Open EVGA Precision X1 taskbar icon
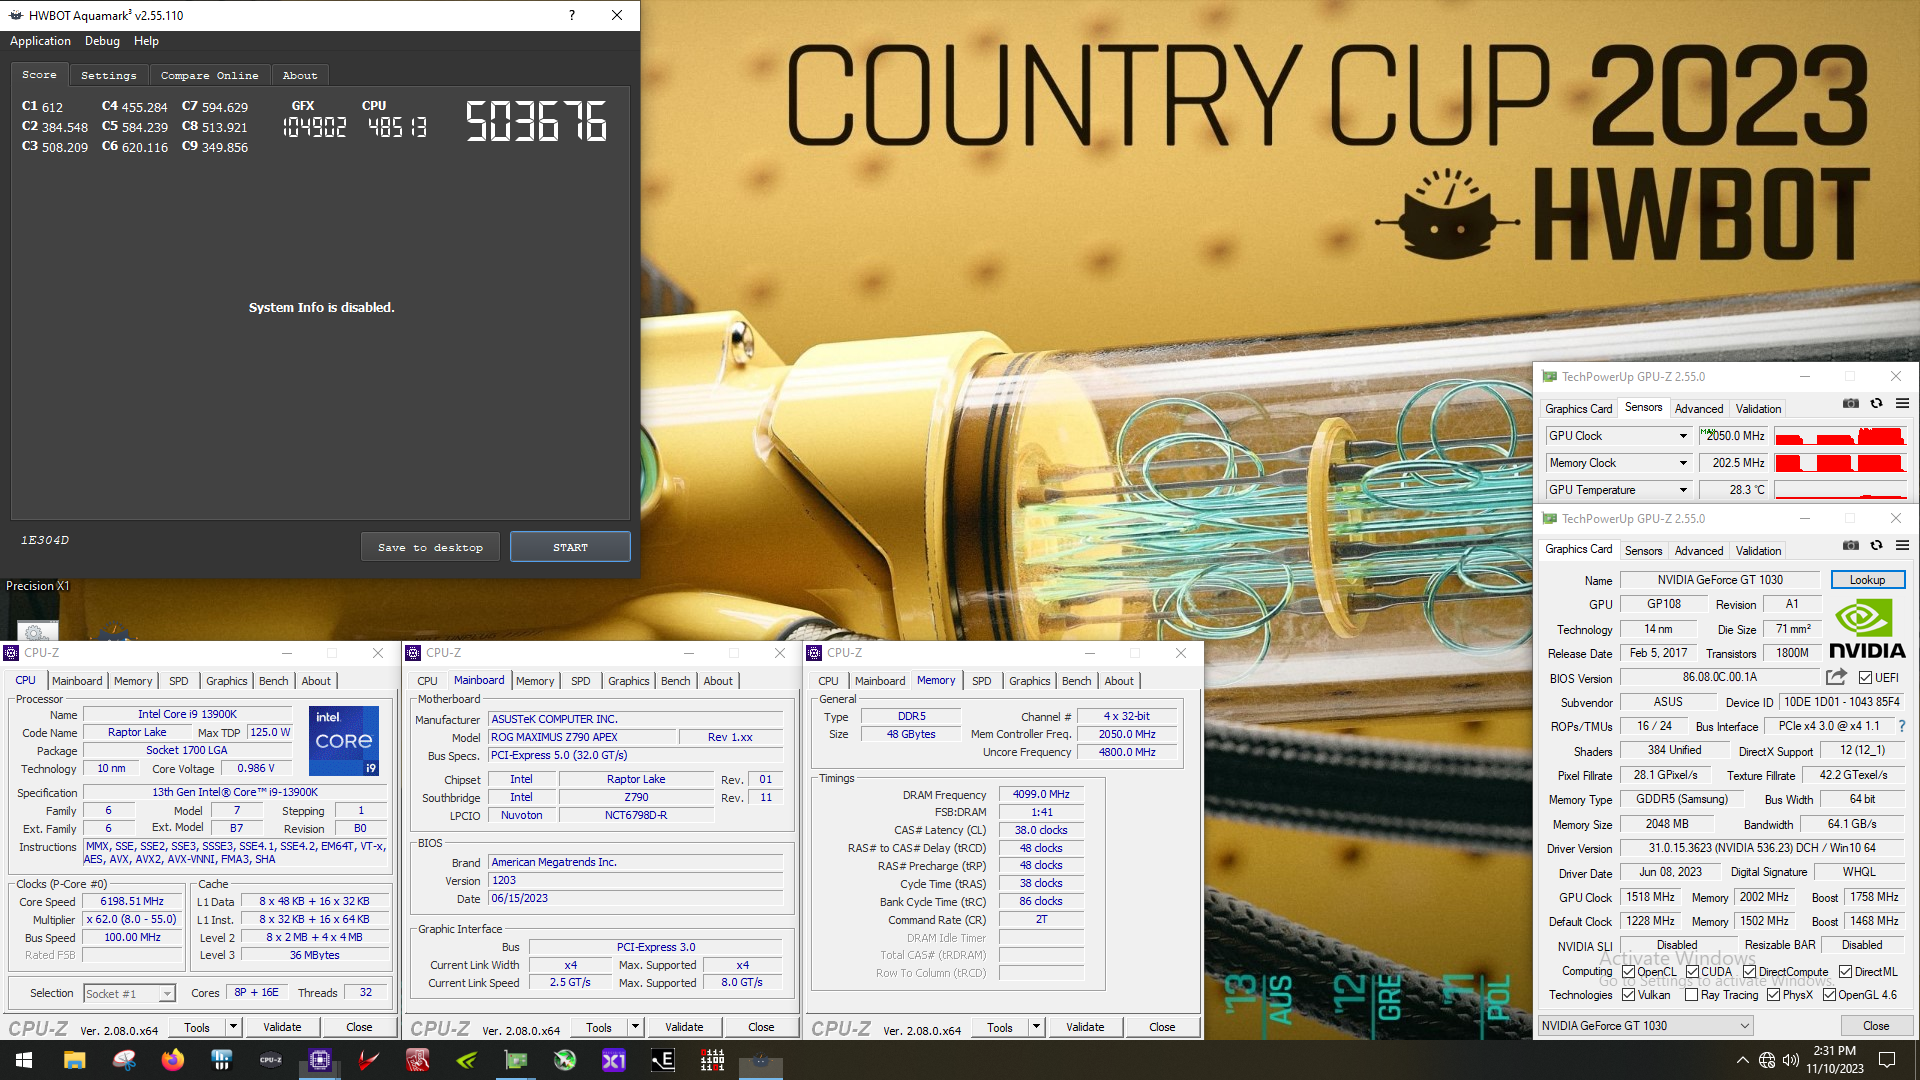Screen dimensions: 1920x1080 614,1060
